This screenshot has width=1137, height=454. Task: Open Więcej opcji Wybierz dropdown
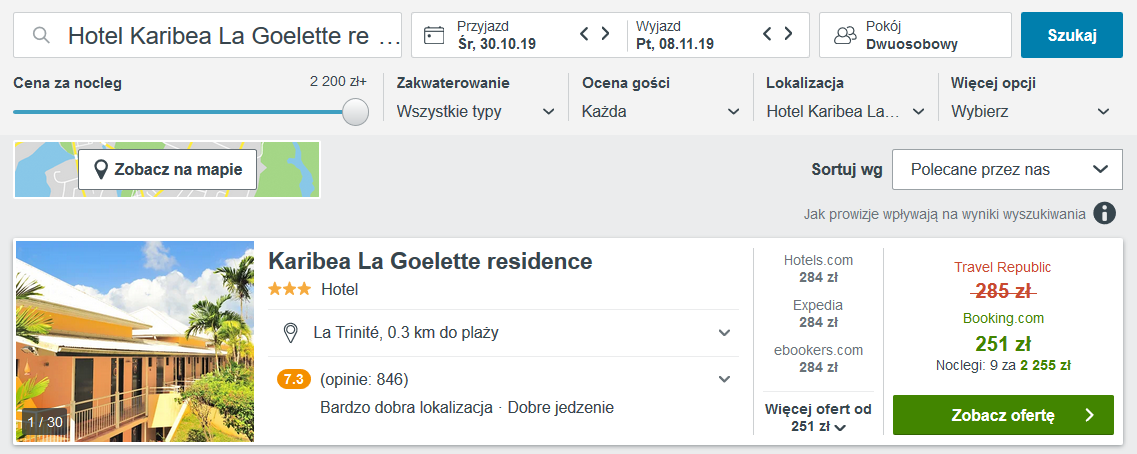(x=1030, y=112)
